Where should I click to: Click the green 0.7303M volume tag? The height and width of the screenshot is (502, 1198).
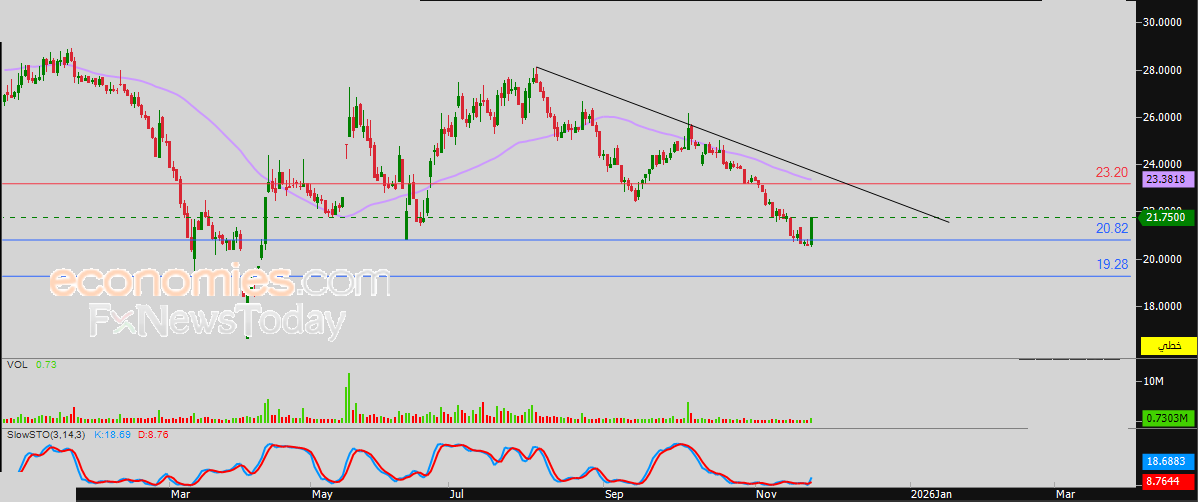coord(1168,418)
